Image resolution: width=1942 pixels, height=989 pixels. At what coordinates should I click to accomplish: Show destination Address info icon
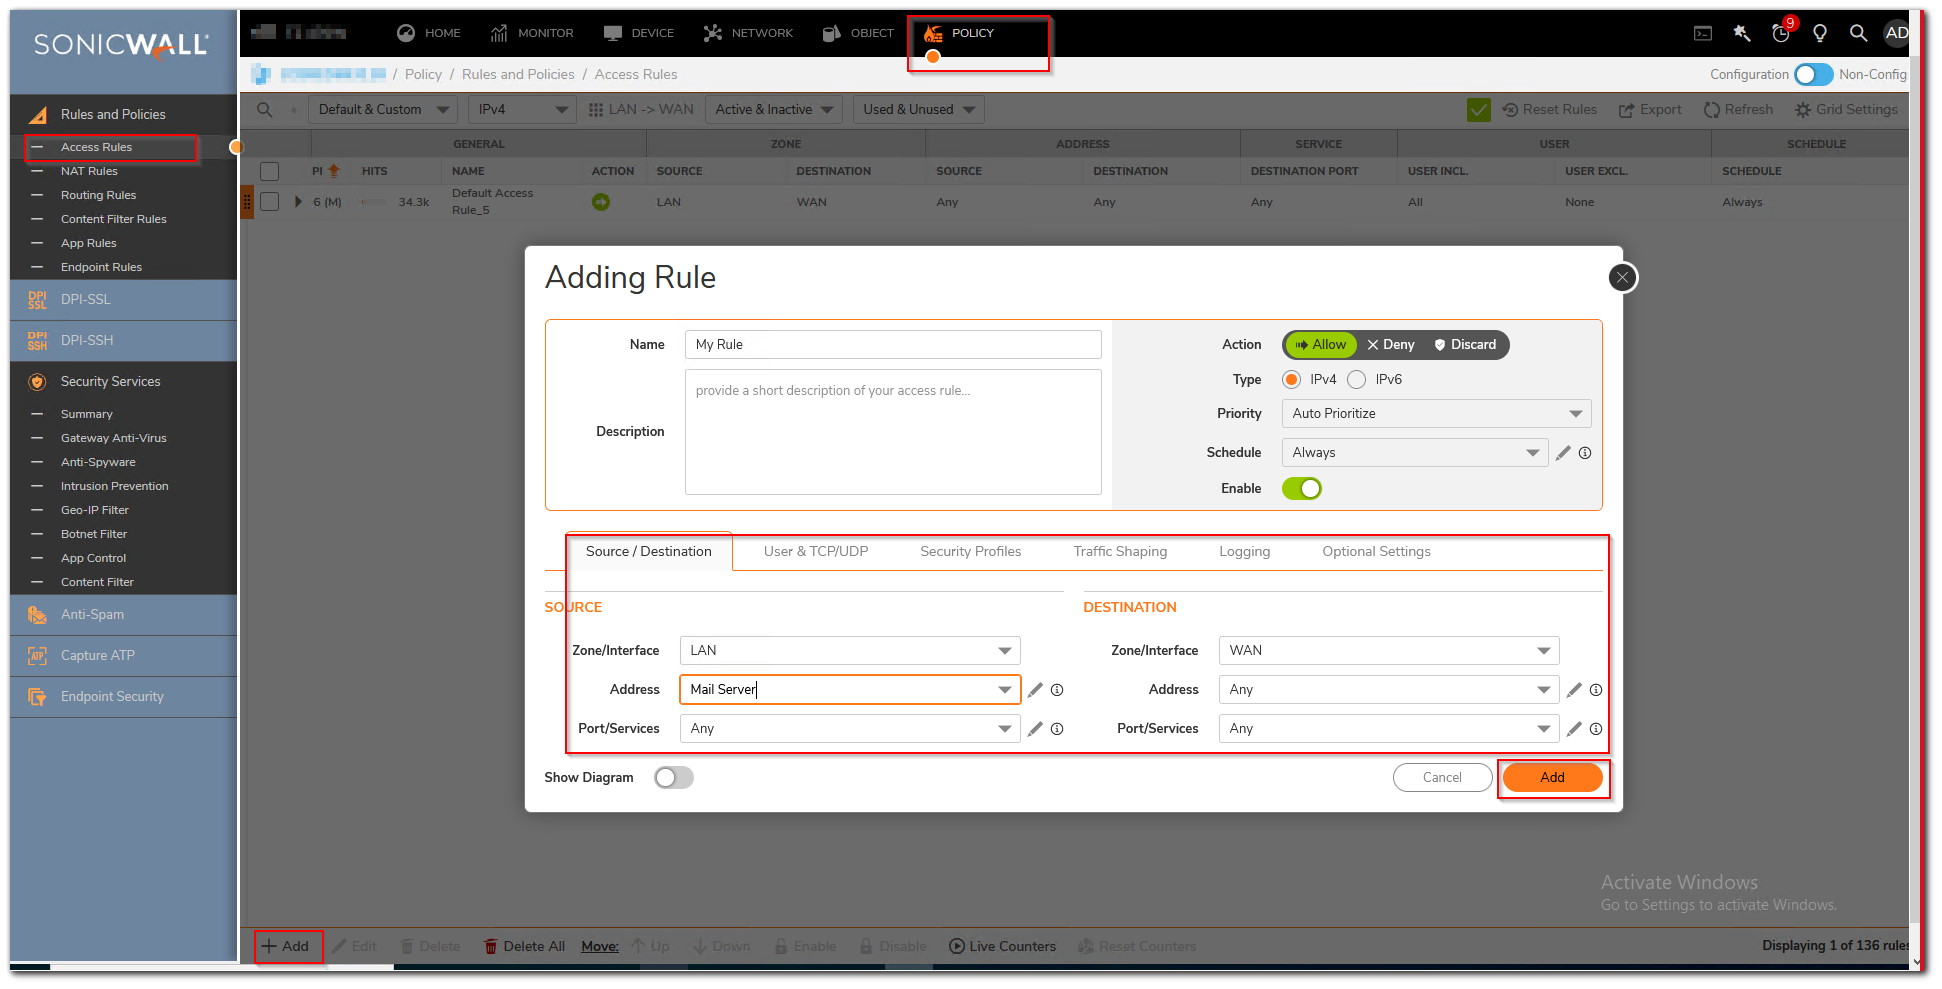pos(1596,690)
